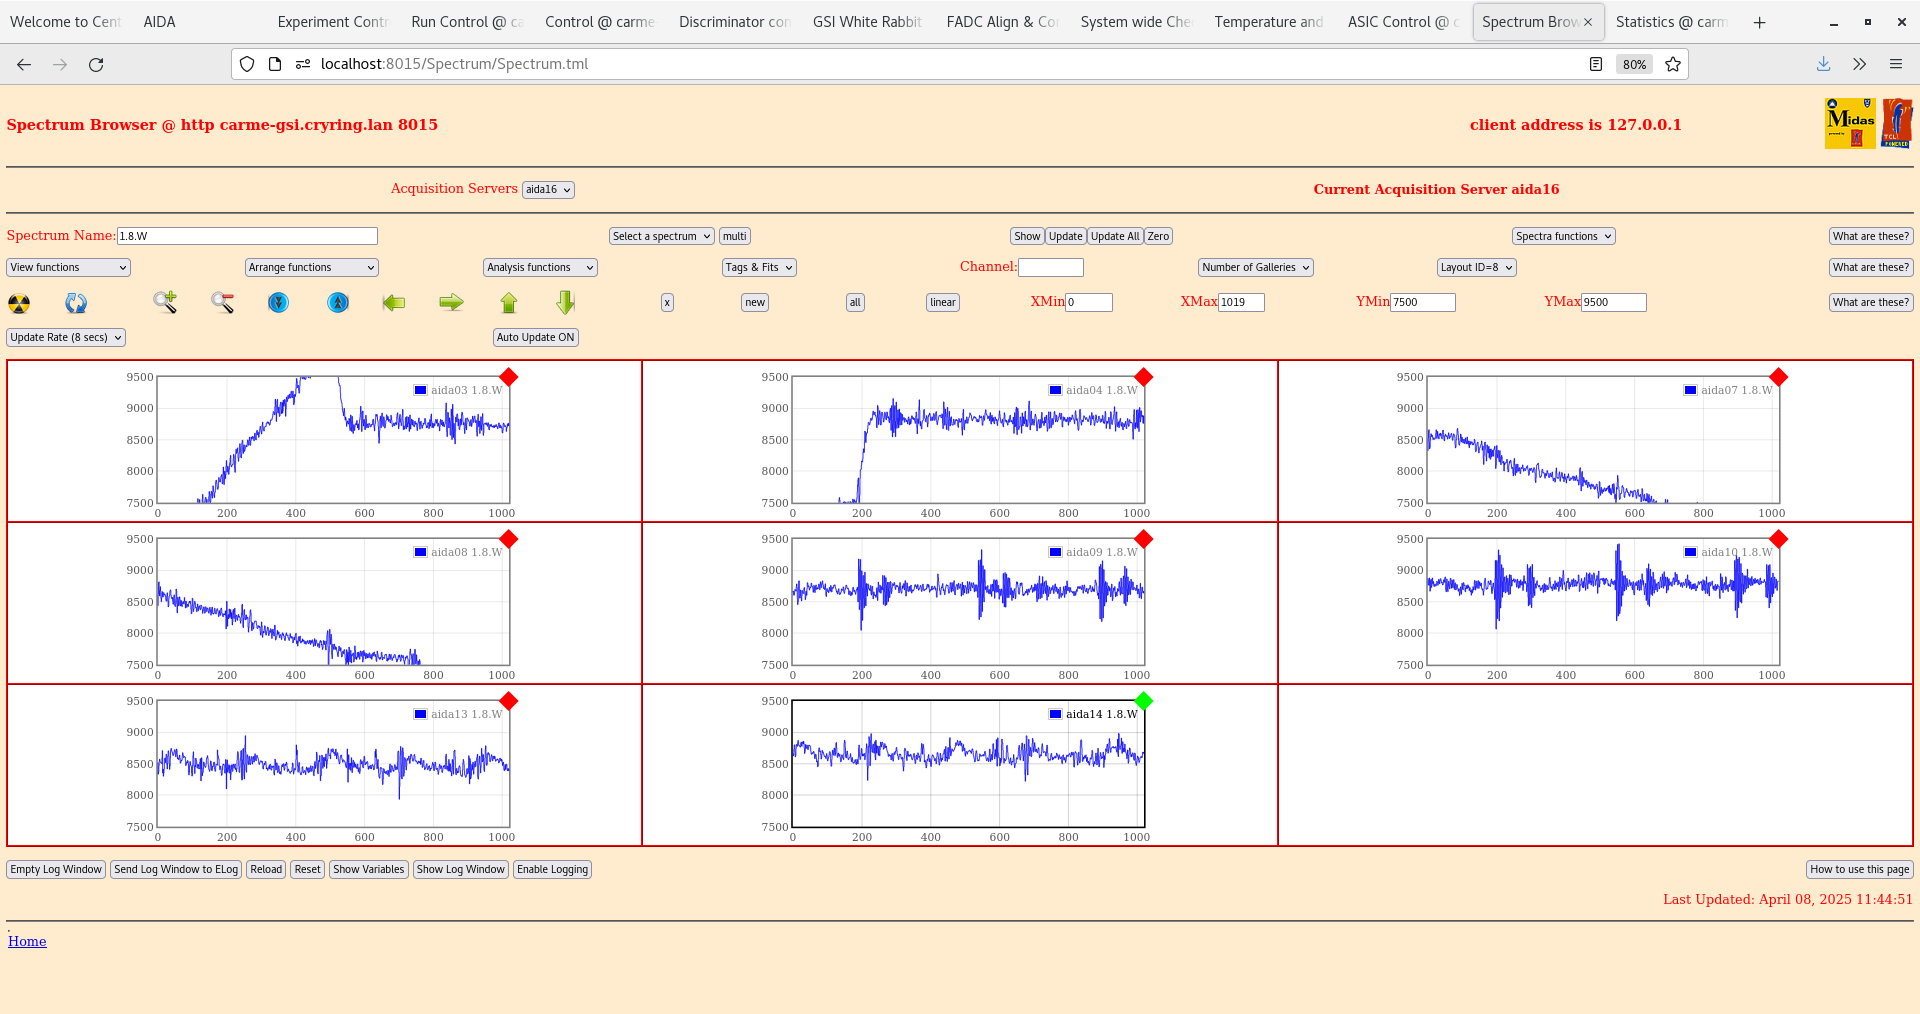Toggle the Auto Update ON button

(x=536, y=337)
